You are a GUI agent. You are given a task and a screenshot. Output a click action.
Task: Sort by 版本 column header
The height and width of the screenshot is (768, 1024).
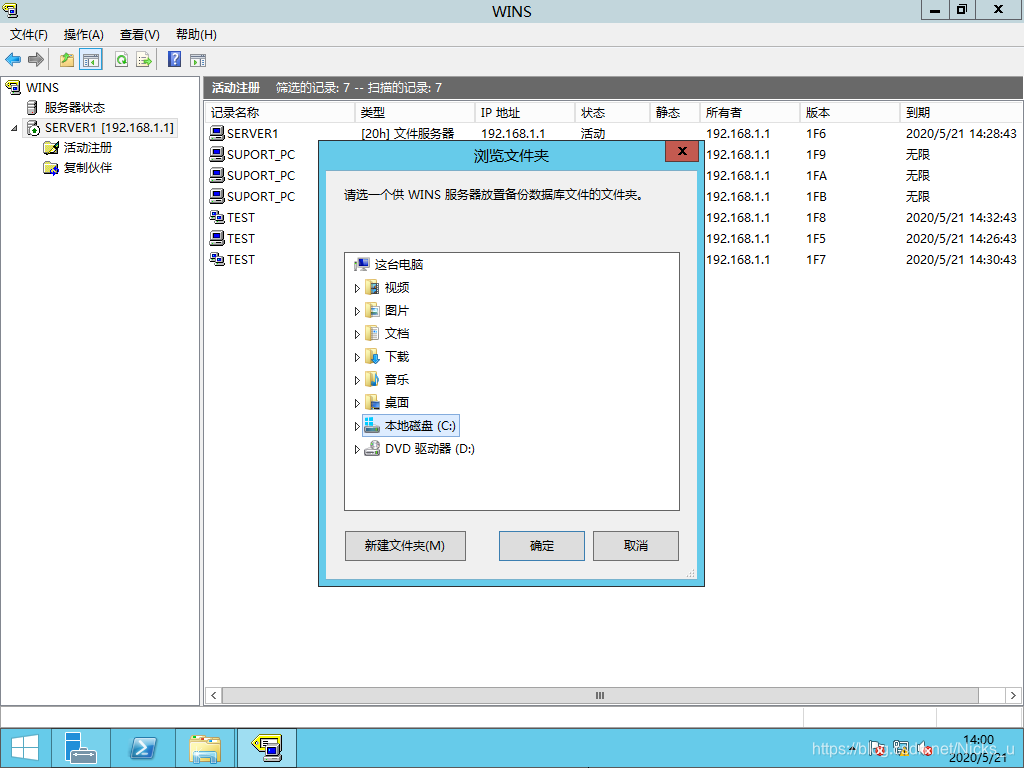(x=850, y=112)
